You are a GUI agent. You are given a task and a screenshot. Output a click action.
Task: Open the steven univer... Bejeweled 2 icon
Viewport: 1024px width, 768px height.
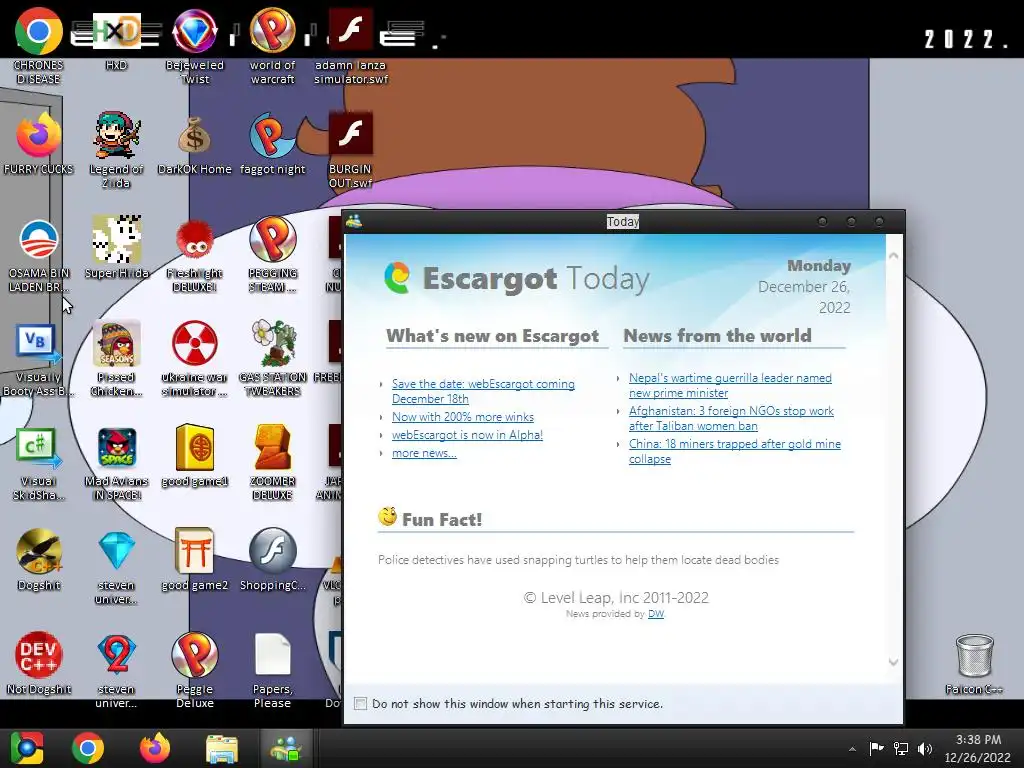[x=116, y=655]
